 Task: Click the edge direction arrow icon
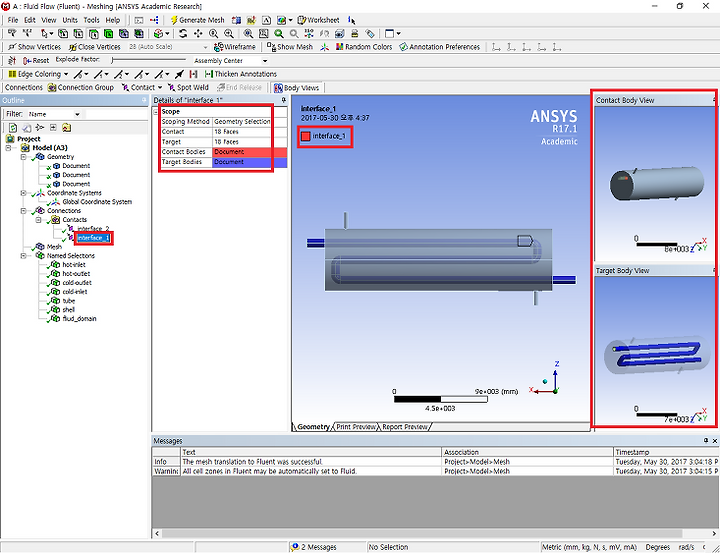(180, 74)
